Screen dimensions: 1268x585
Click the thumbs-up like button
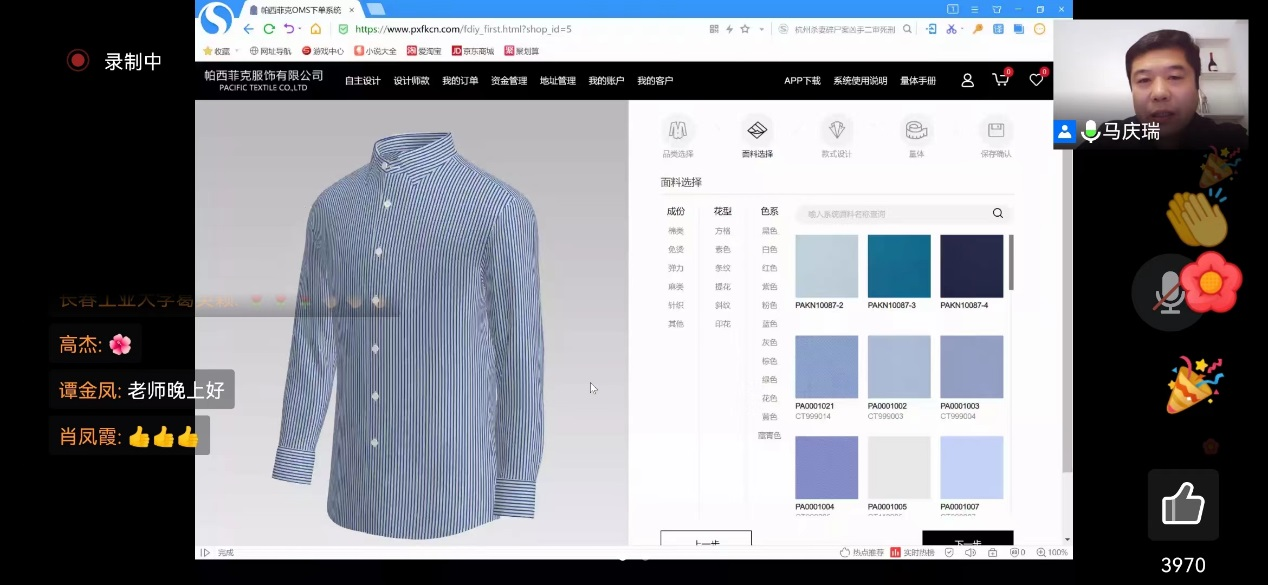[1182, 506]
